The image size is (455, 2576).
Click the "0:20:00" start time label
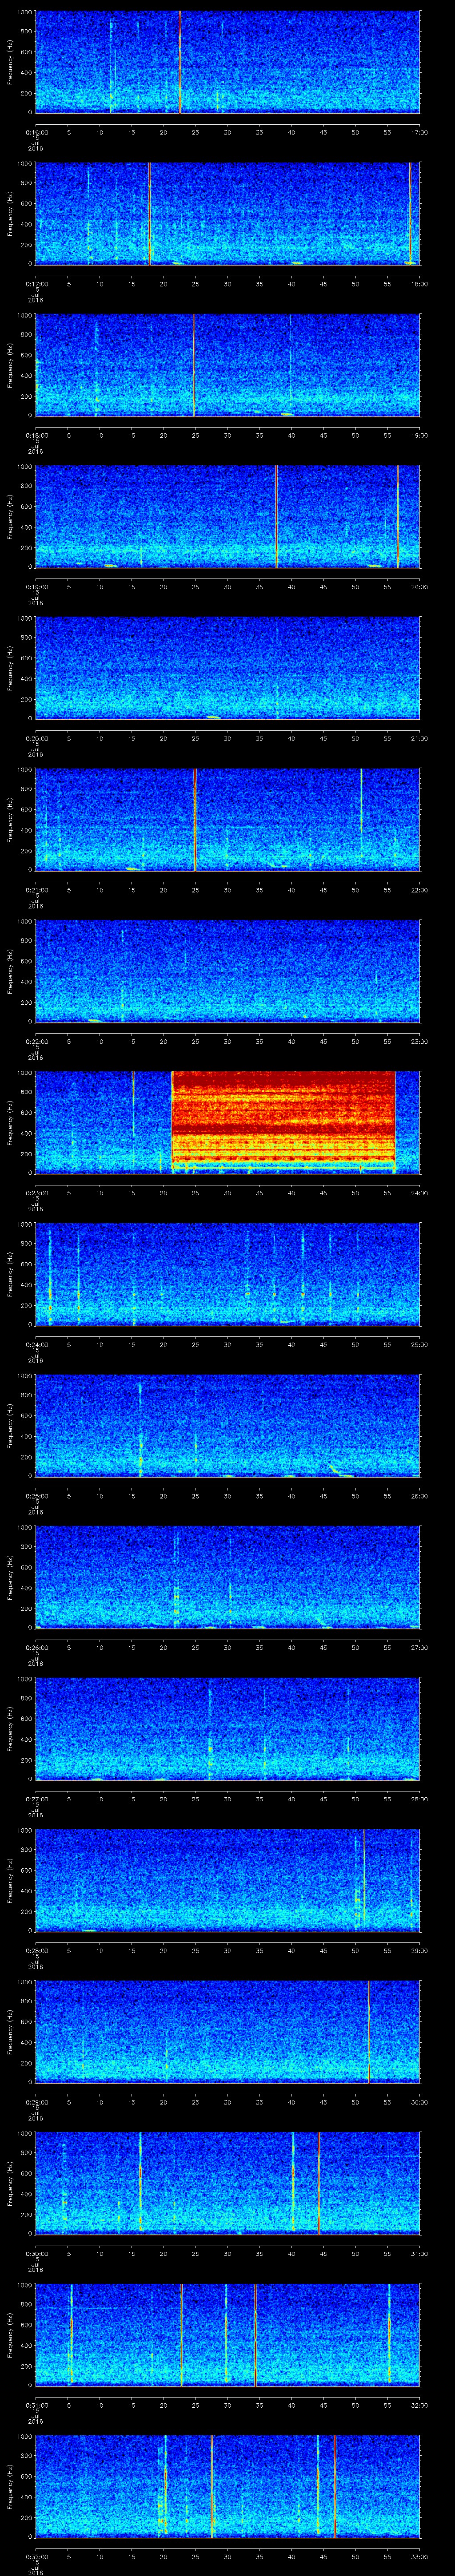point(36,738)
